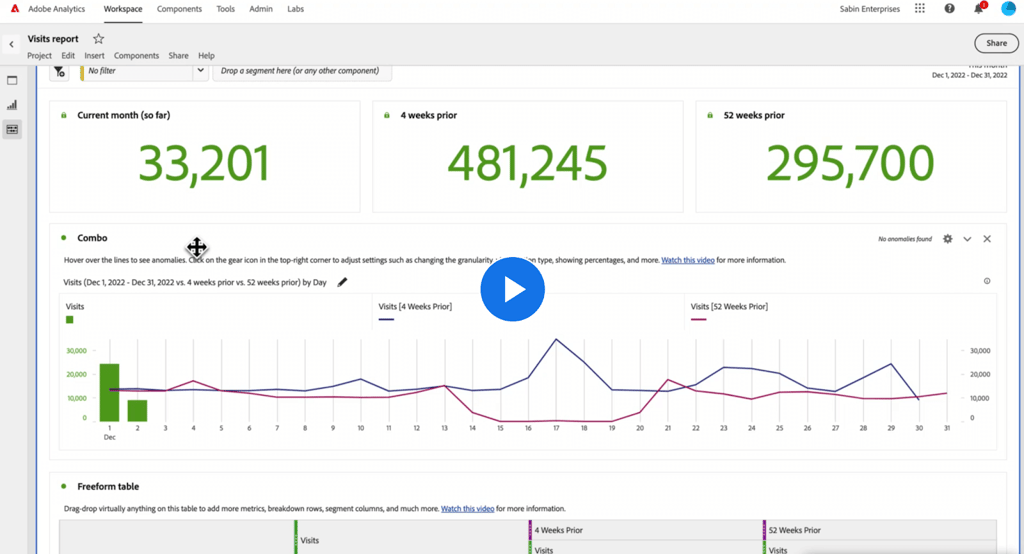This screenshot has height=554, width=1024.
Task: Click the back chevron beside Visits report
Action: tap(11, 44)
